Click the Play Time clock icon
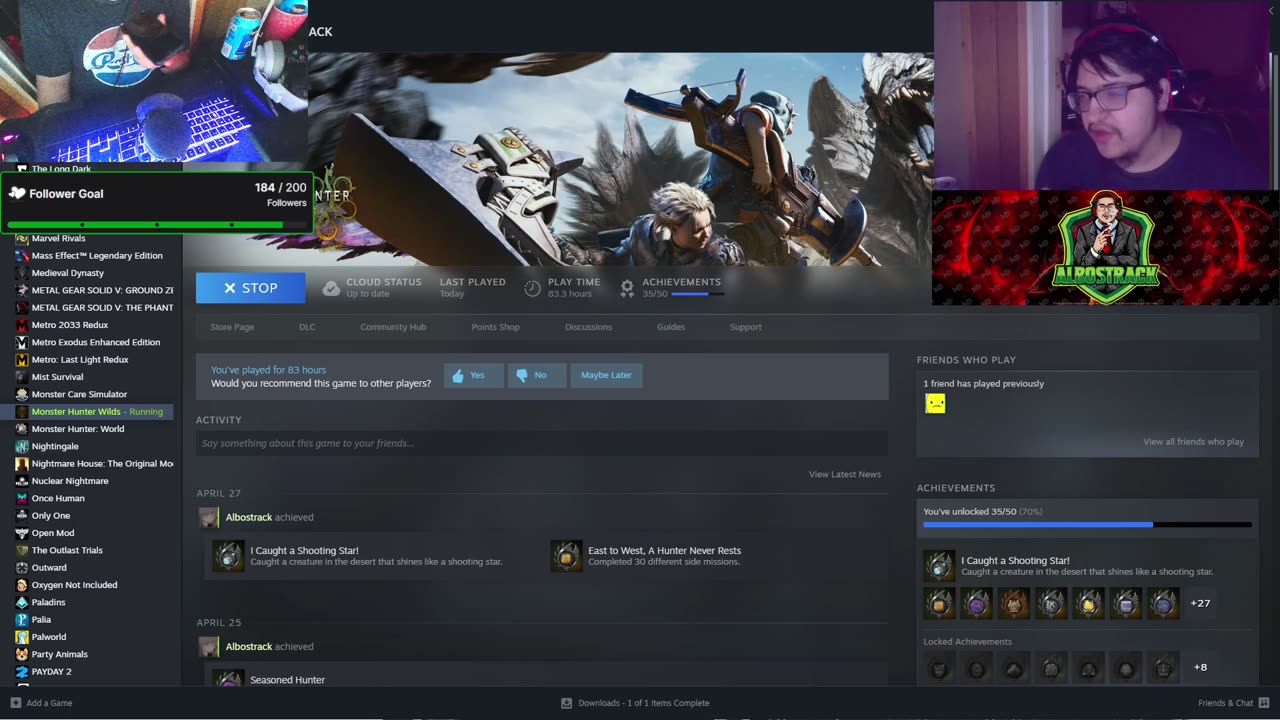The image size is (1280, 720). (x=533, y=288)
